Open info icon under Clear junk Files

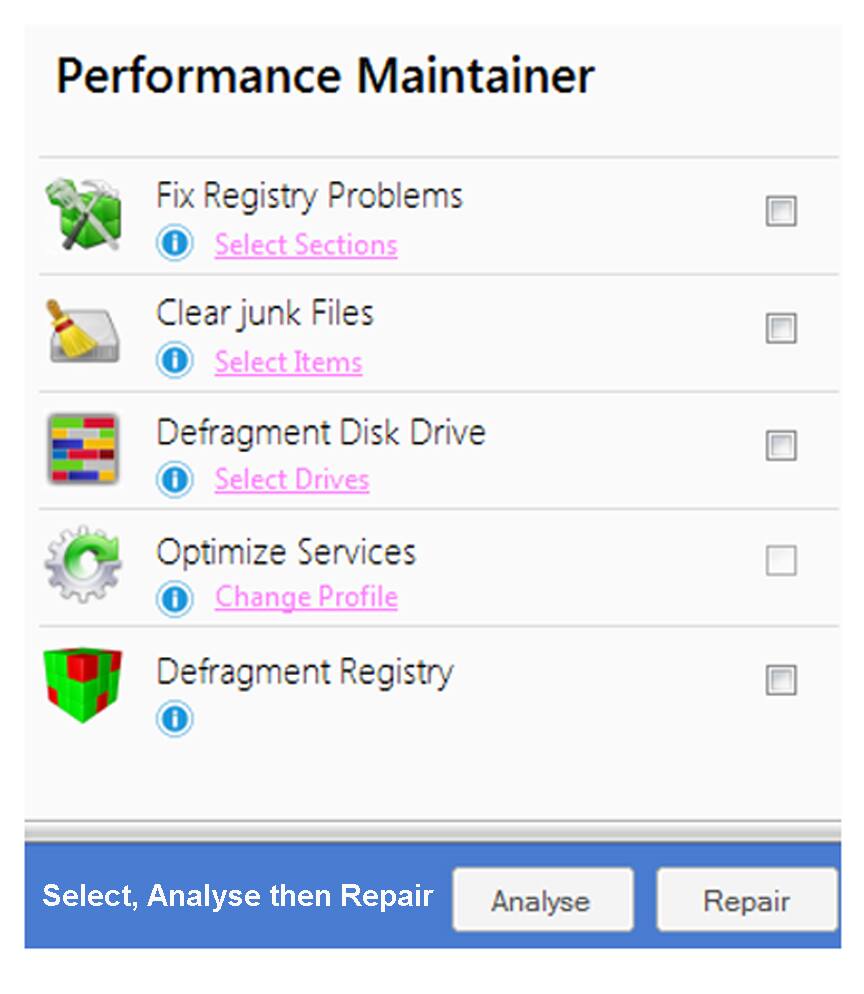pos(175,361)
